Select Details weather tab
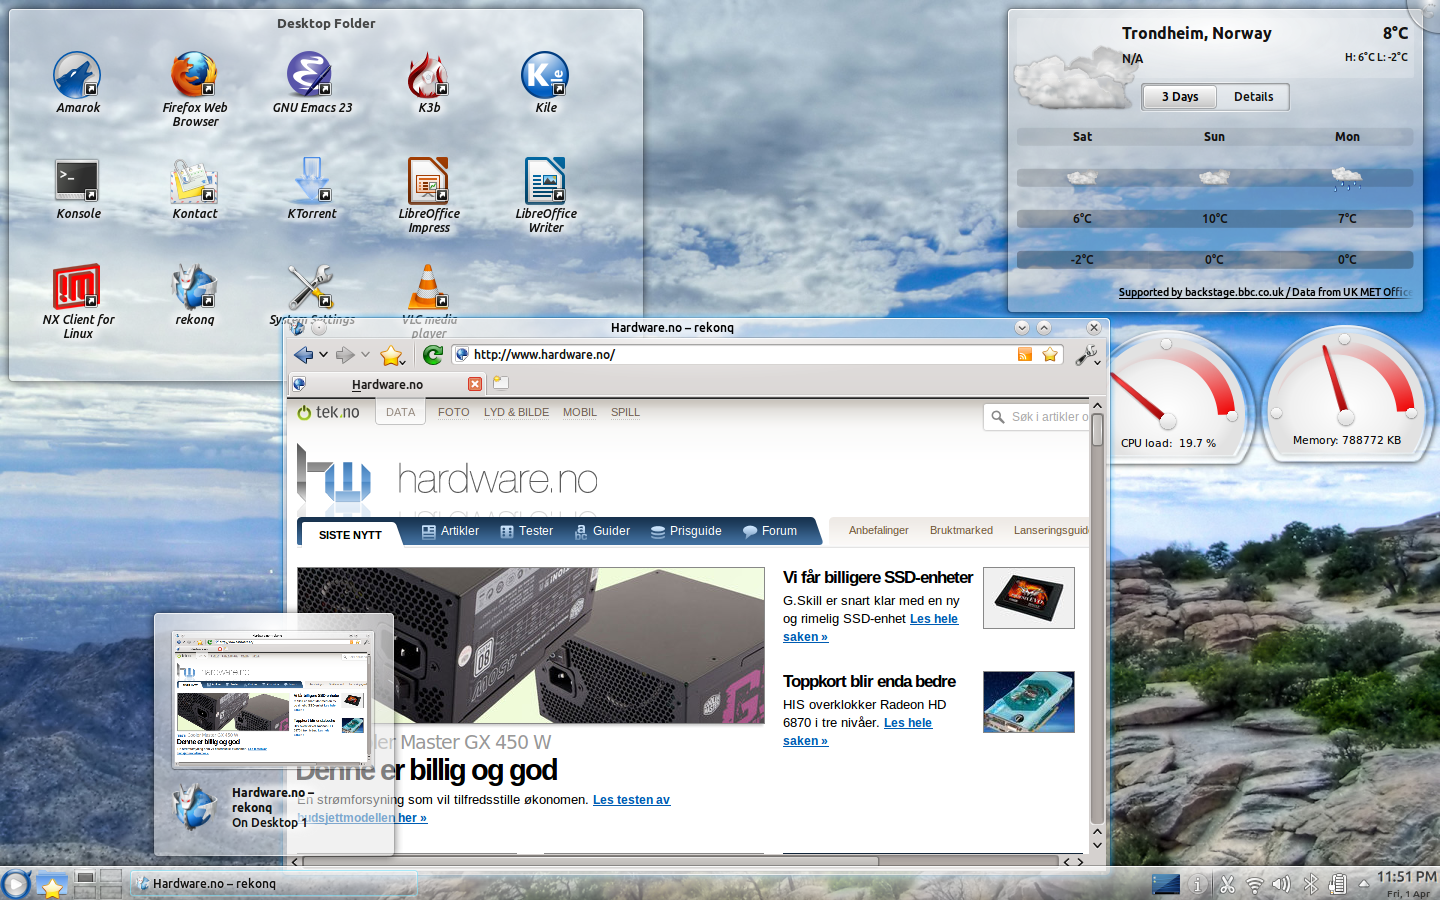 (1253, 97)
